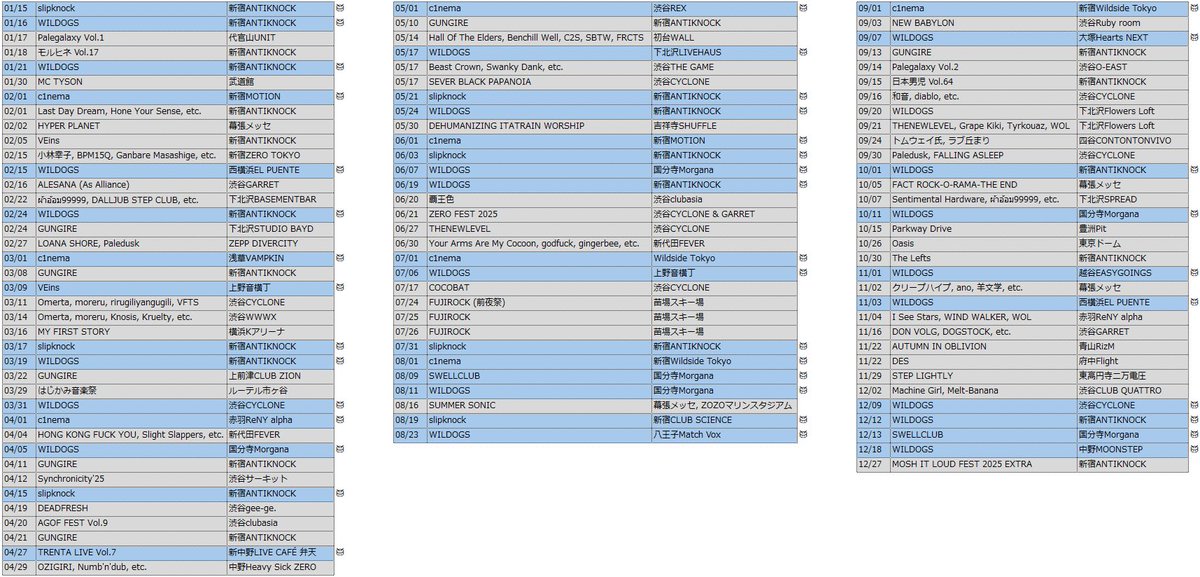Click the '八王子Match Vox' venue cell
This screenshot has width=1200, height=577.
(722, 435)
